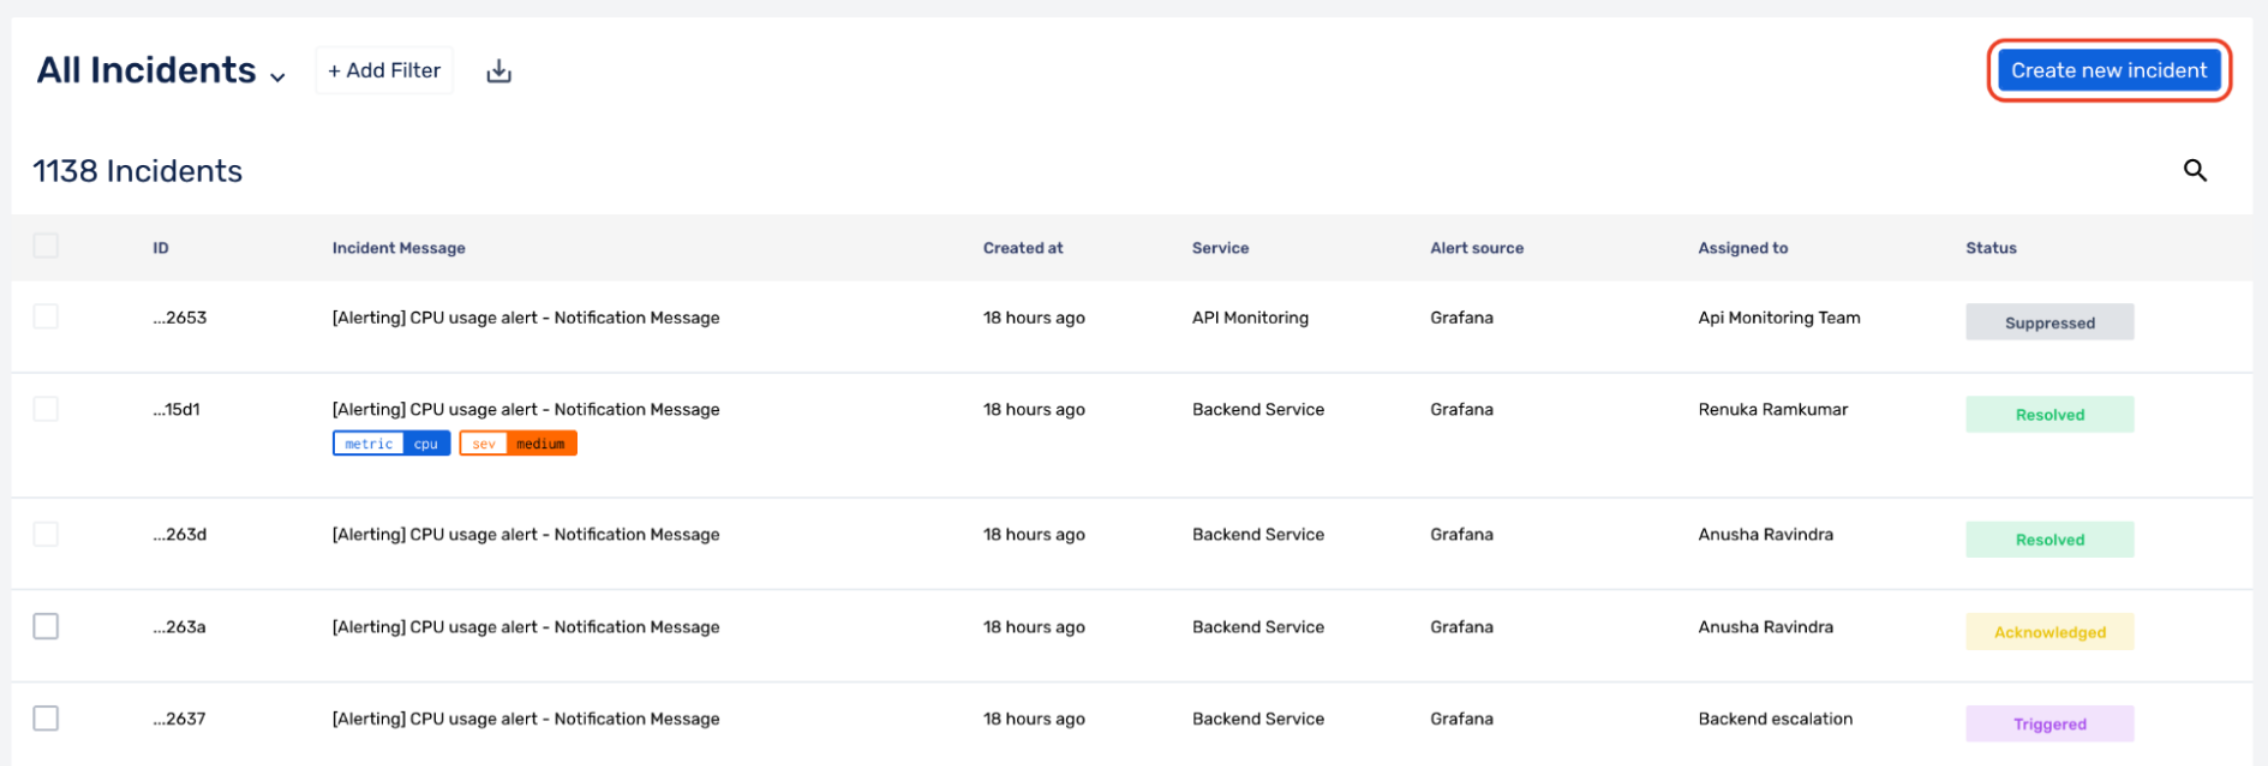Click the incident message in row ...2653
The width and height of the screenshot is (2268, 766).
click(x=526, y=318)
